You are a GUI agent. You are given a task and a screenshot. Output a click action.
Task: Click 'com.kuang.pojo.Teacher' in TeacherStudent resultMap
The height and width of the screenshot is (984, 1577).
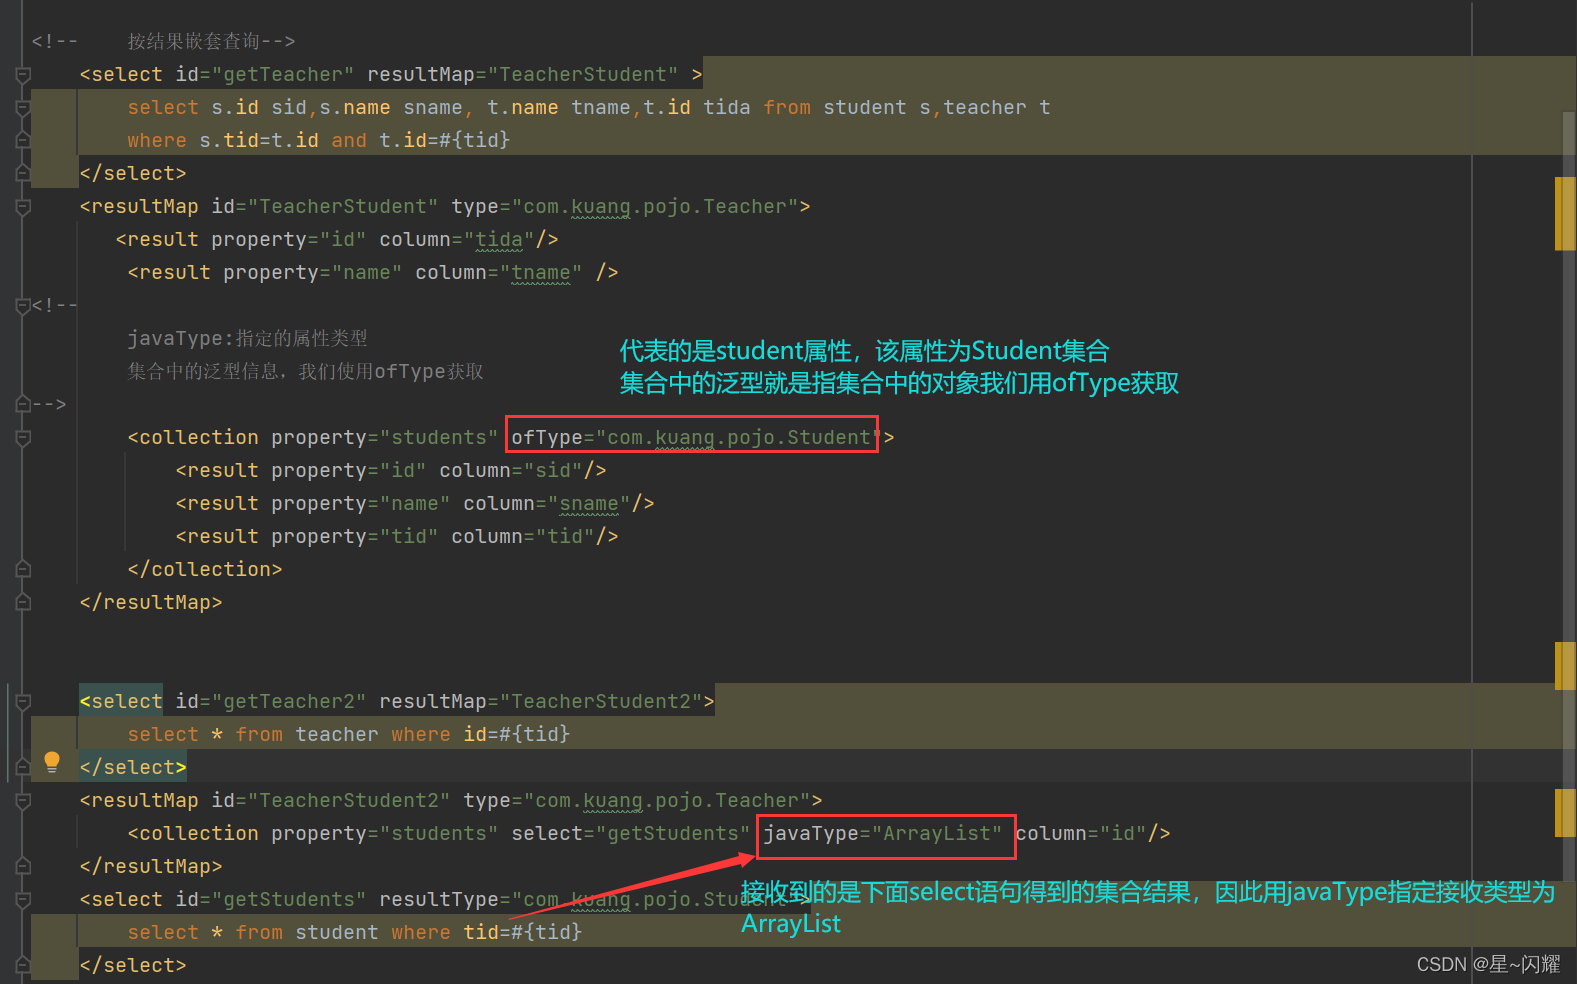pos(655,207)
